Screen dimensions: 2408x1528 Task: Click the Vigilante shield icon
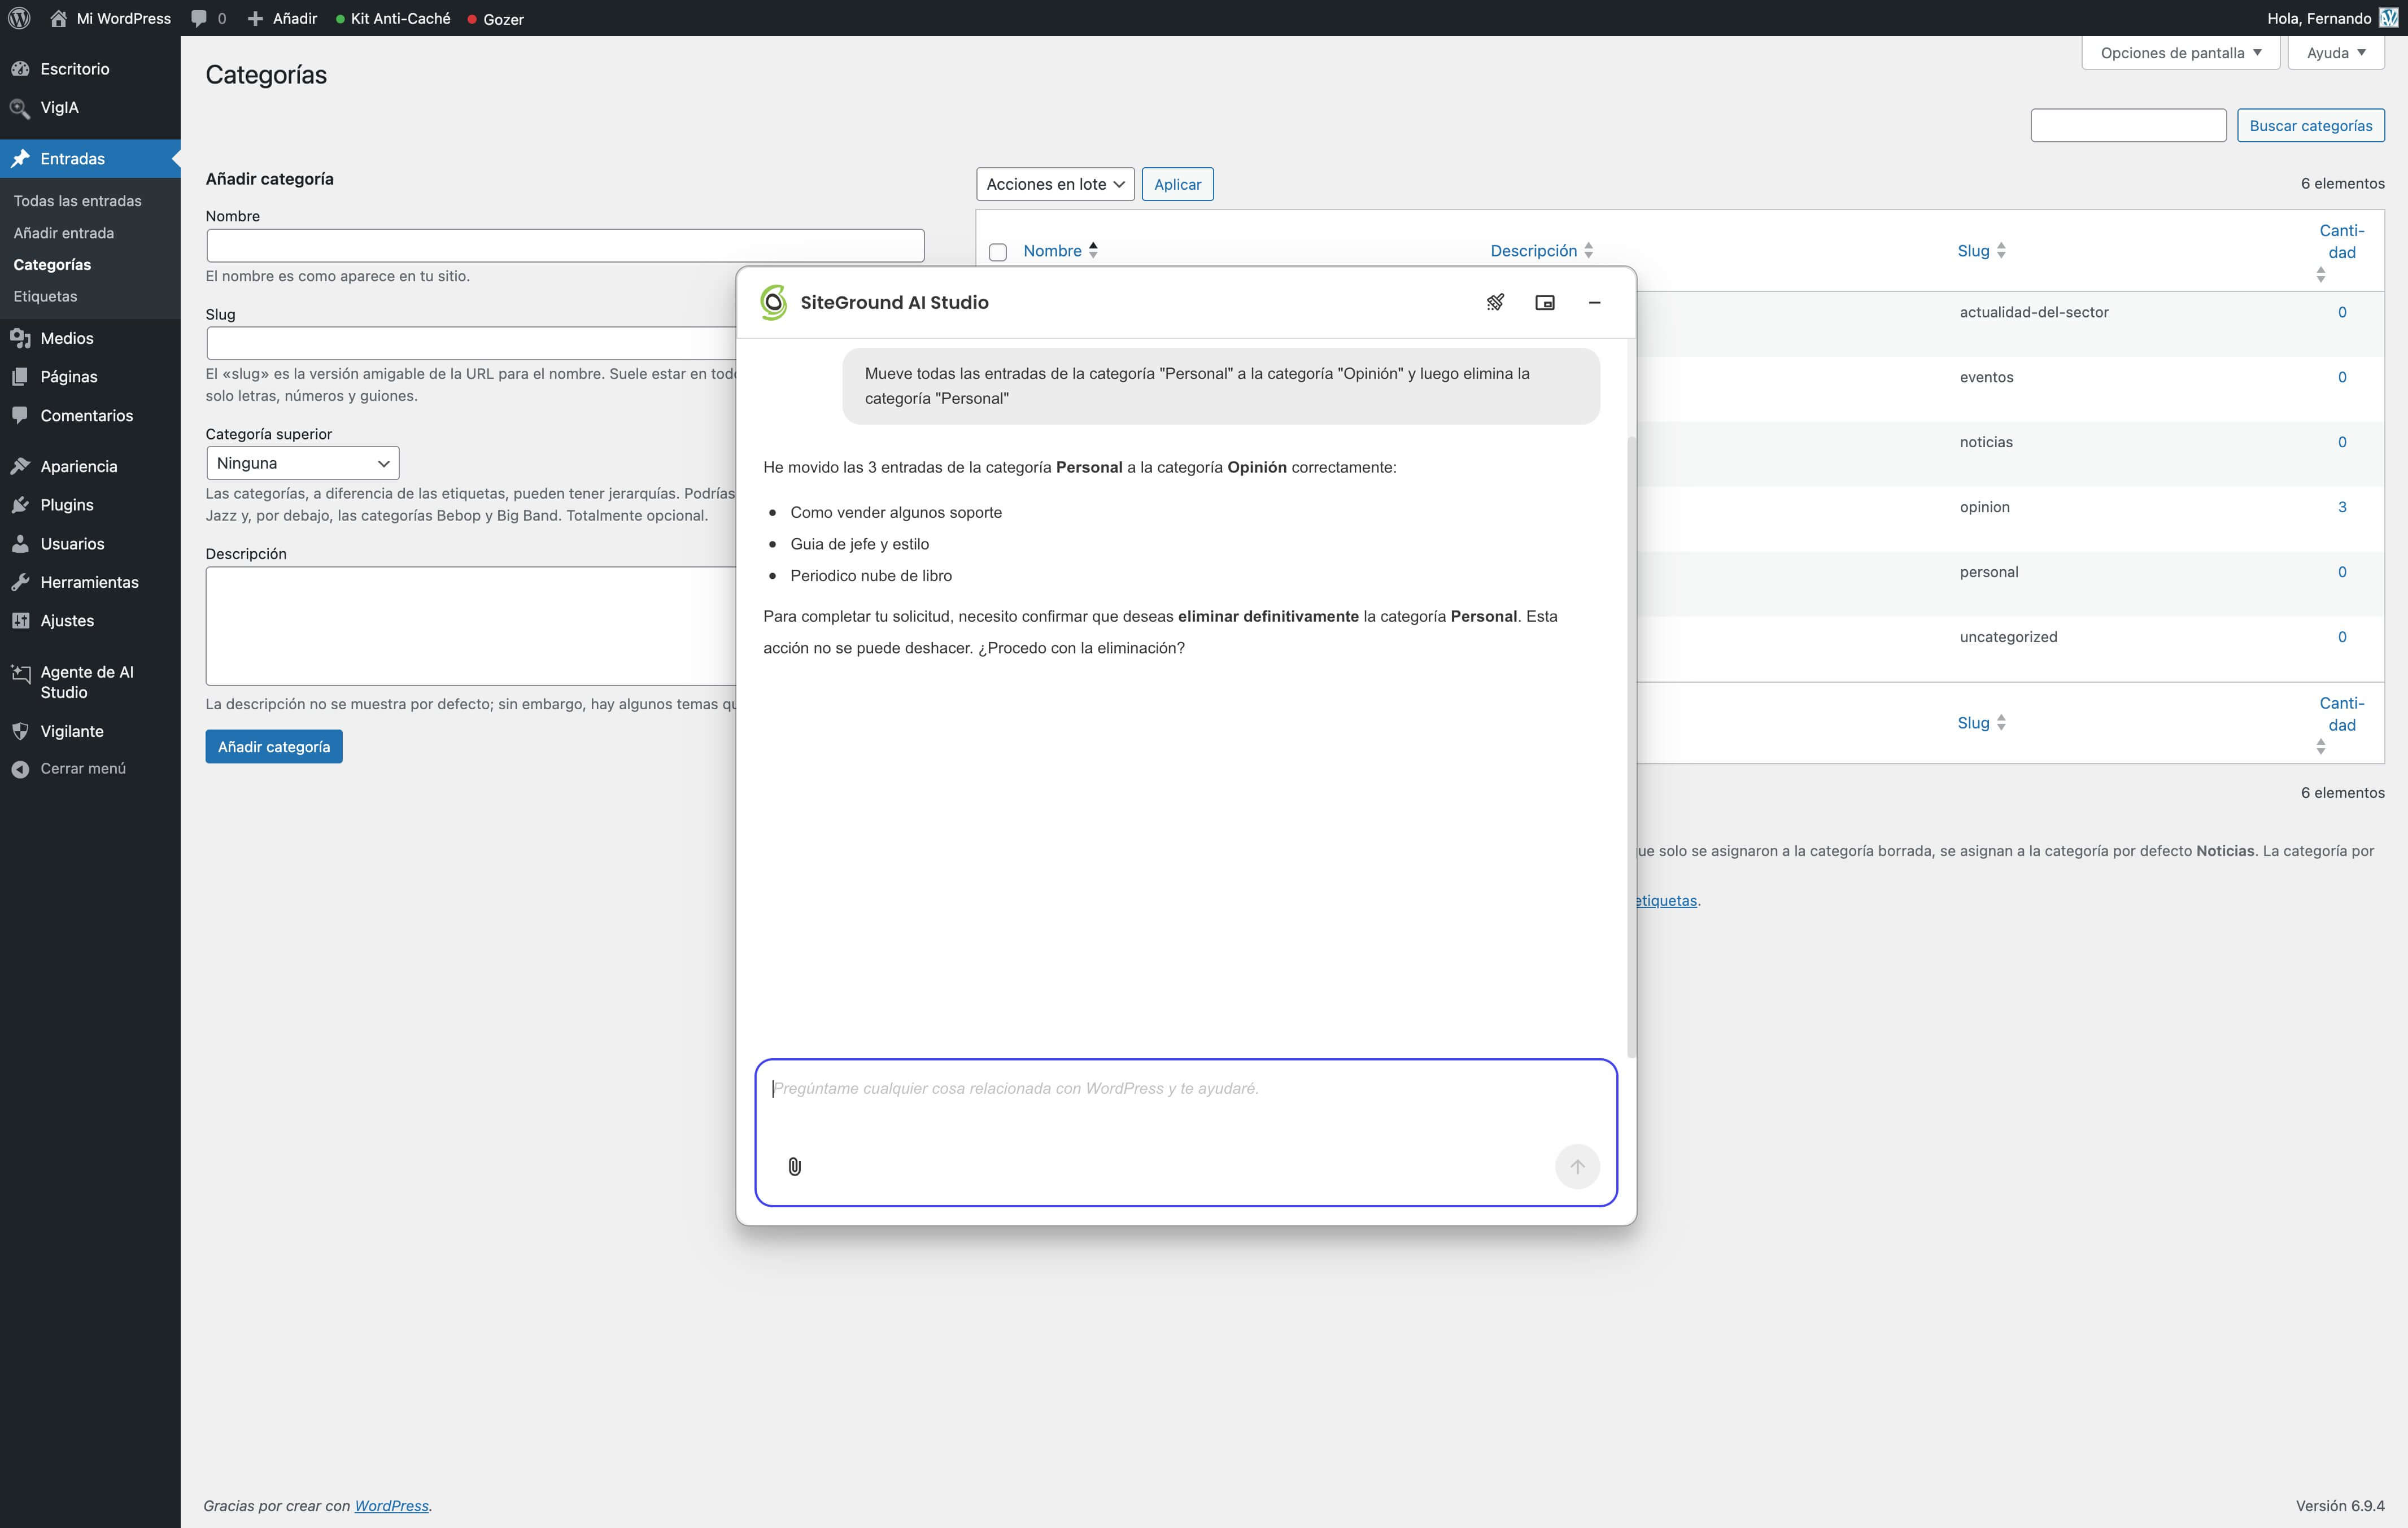pos(20,731)
